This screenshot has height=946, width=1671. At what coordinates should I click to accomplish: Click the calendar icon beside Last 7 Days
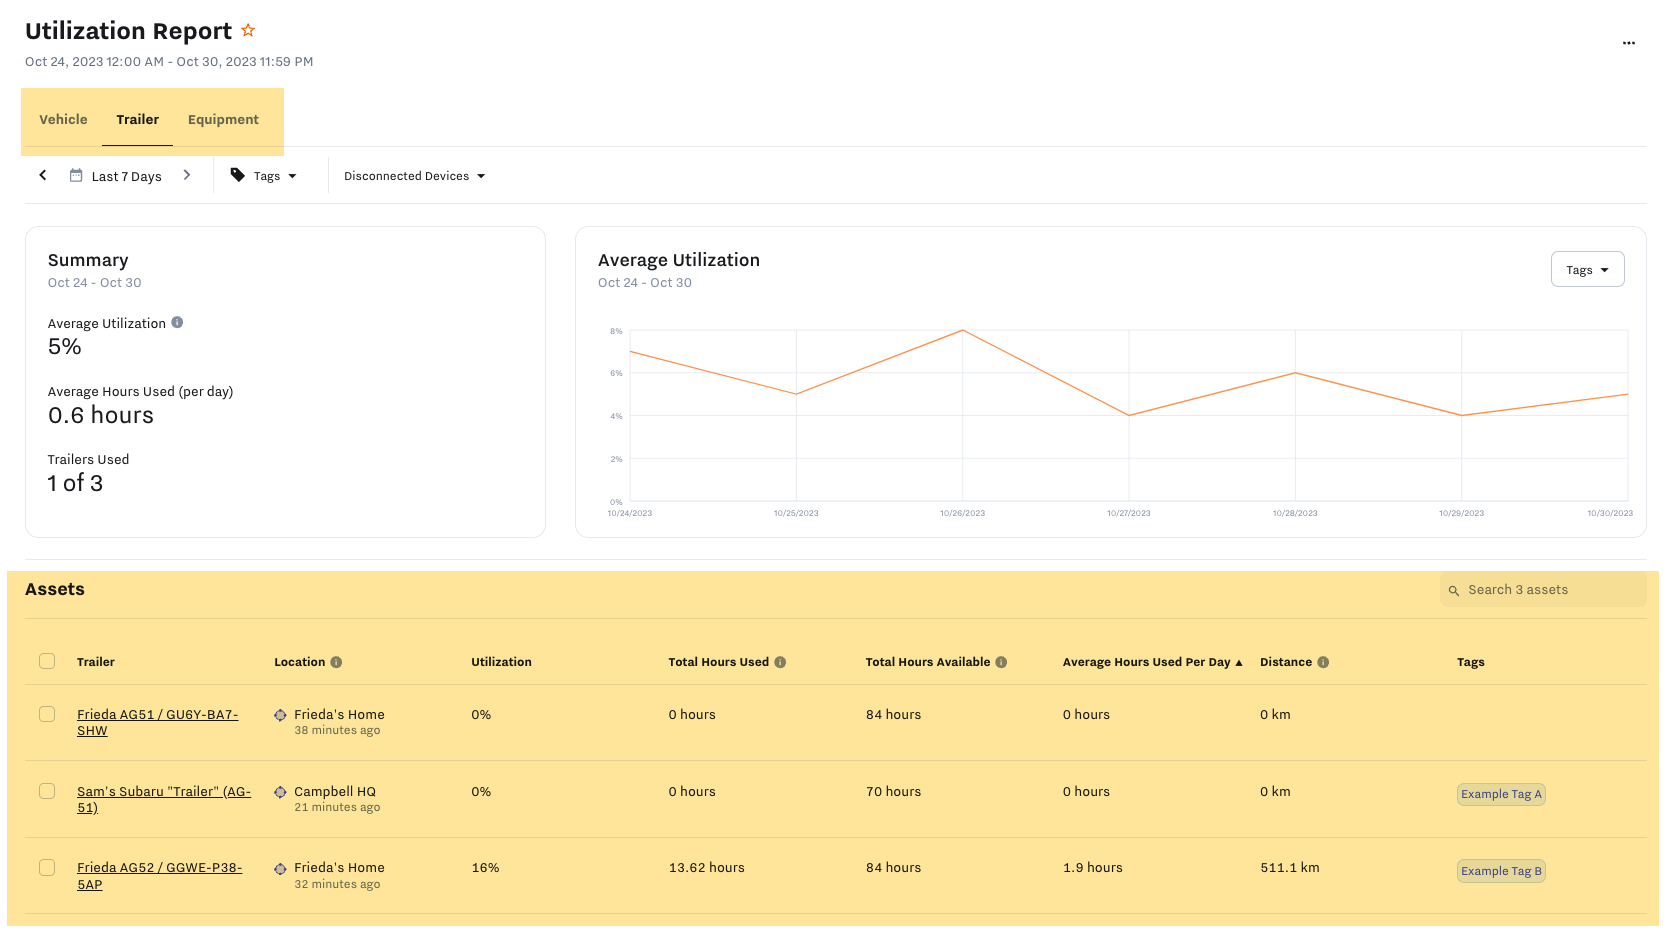pos(76,175)
